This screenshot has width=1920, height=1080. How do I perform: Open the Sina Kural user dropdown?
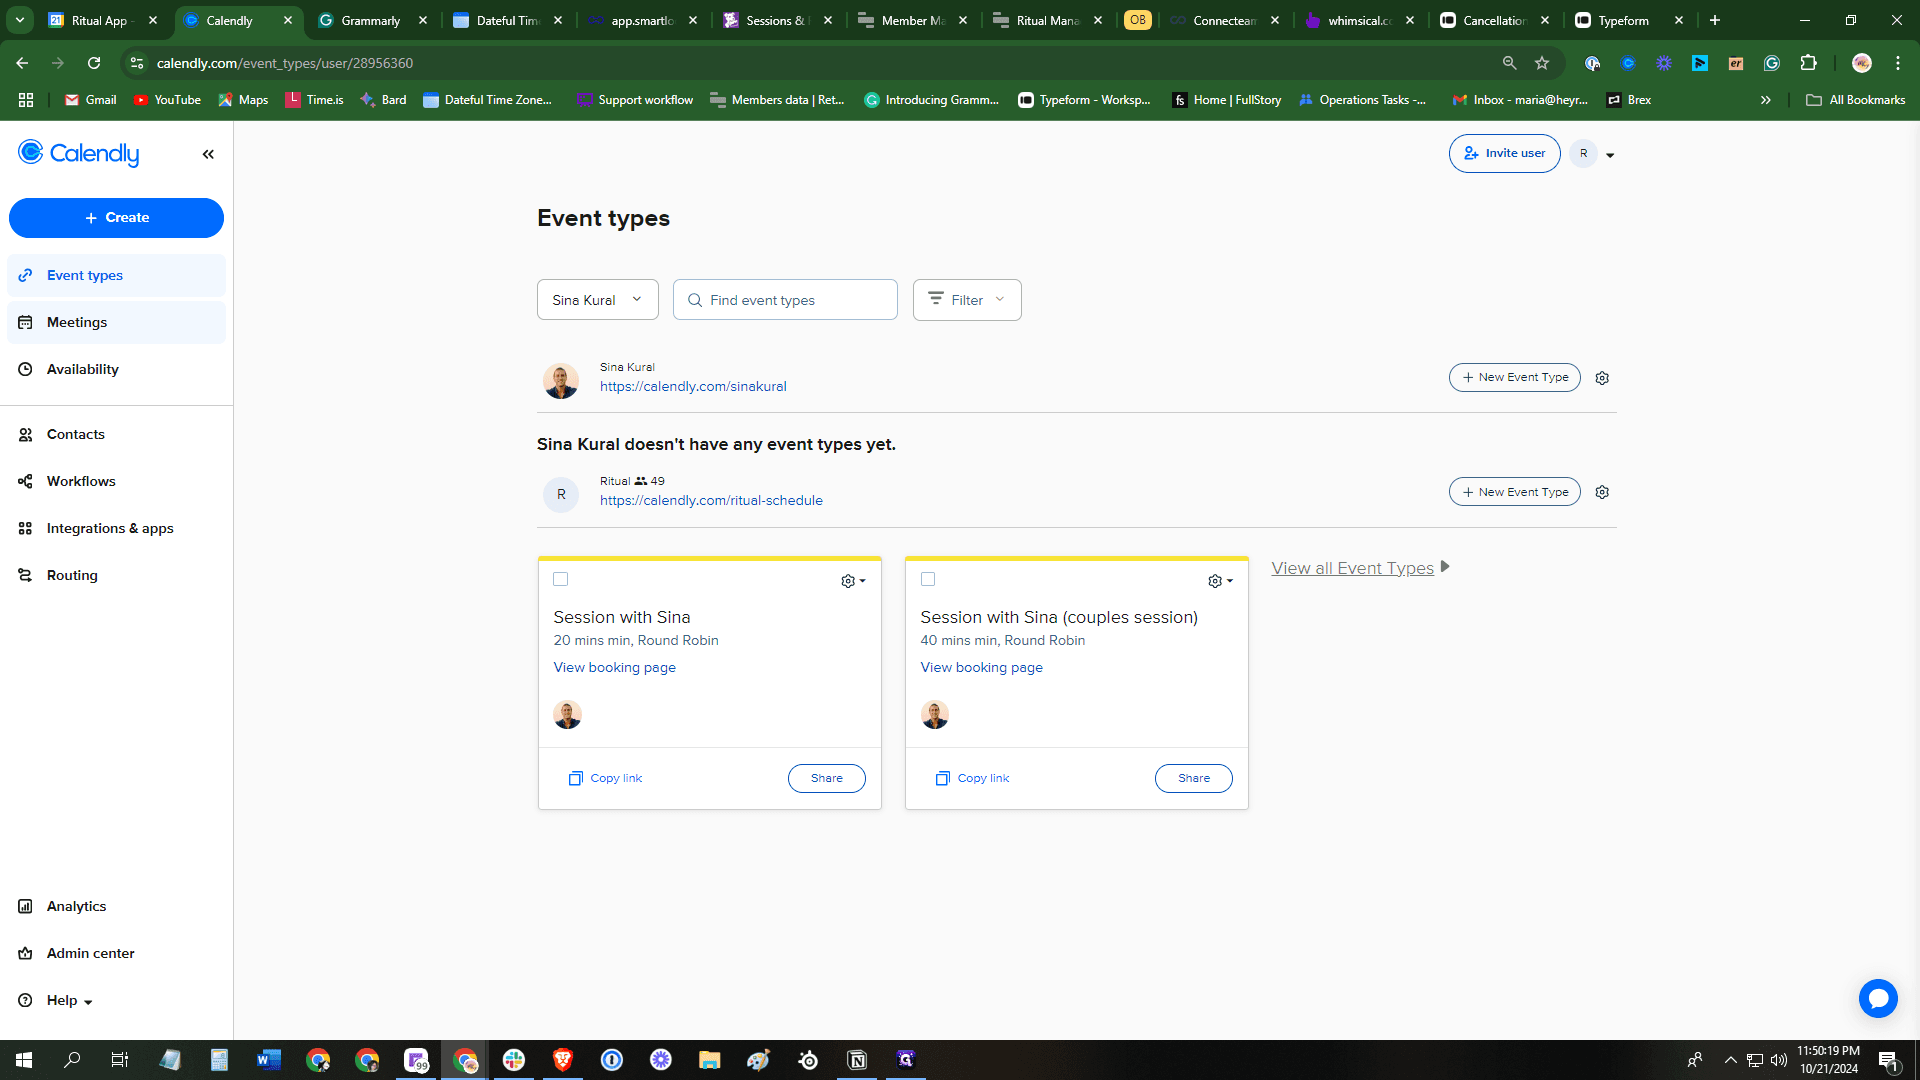598,300
